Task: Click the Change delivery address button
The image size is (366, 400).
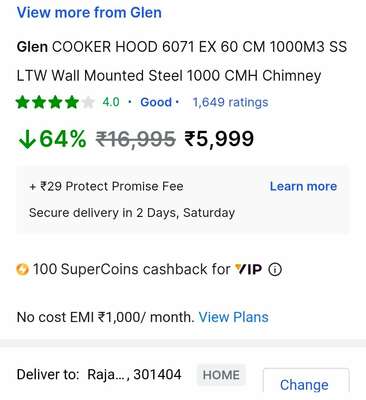Action: 304,384
